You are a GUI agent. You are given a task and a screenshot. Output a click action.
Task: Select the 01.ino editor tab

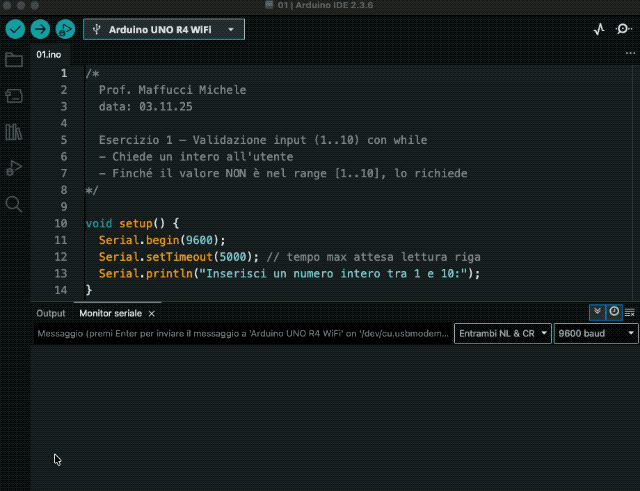48,54
